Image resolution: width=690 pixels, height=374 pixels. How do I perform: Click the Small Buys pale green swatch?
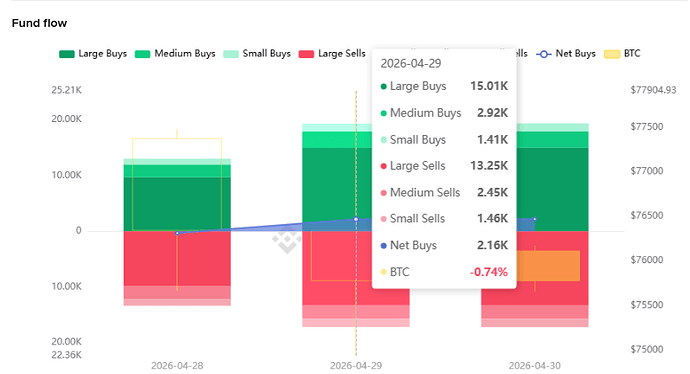click(231, 54)
